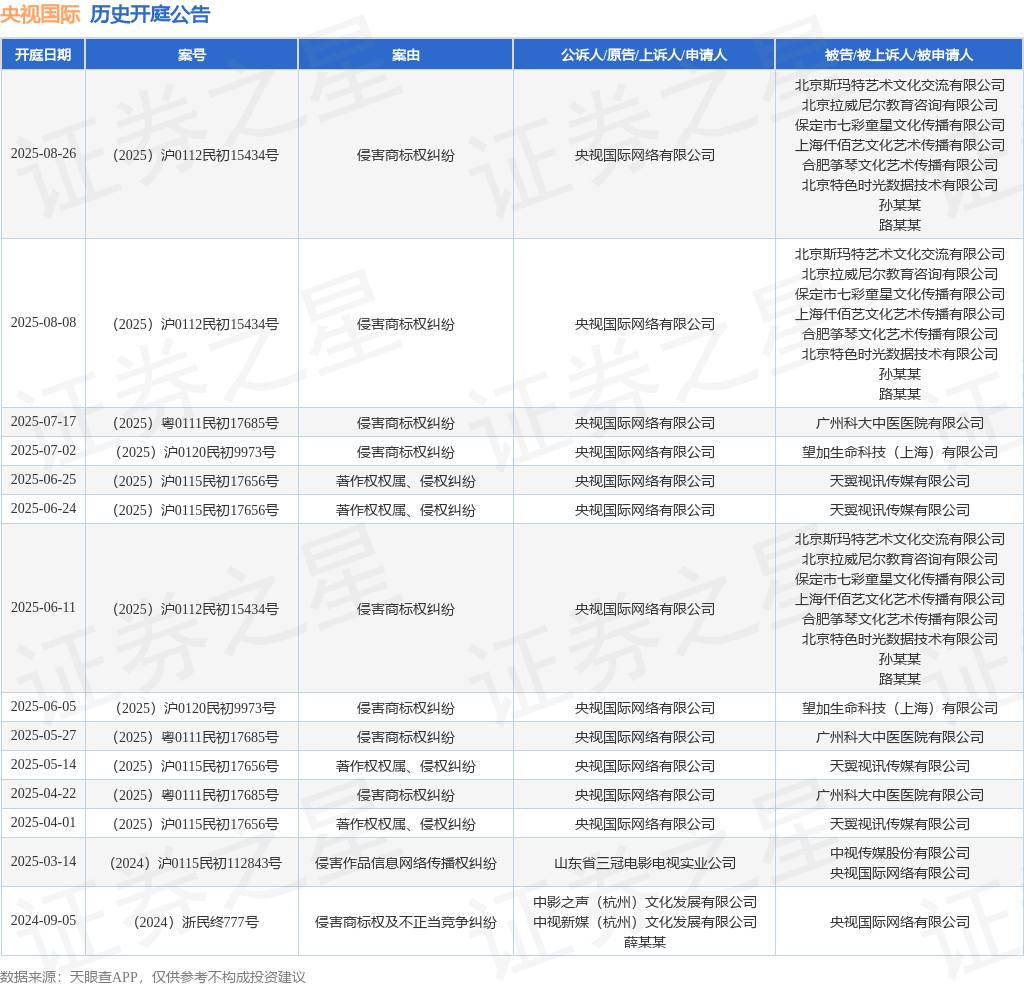
Task: Click case number 沪0115民初17656号 in the 2025-06-24 row
Action: 195,510
